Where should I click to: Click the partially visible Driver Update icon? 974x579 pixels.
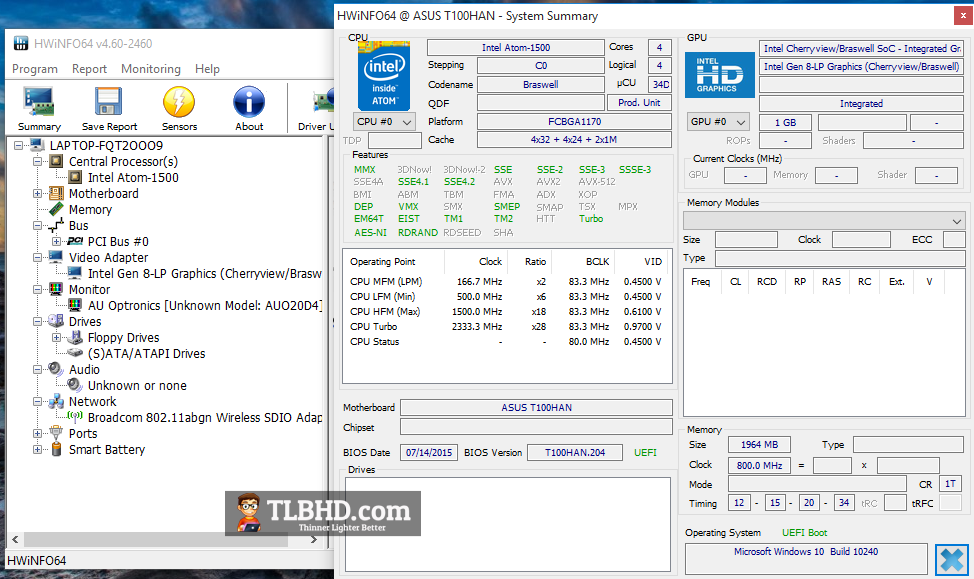pyautogui.click(x=323, y=102)
